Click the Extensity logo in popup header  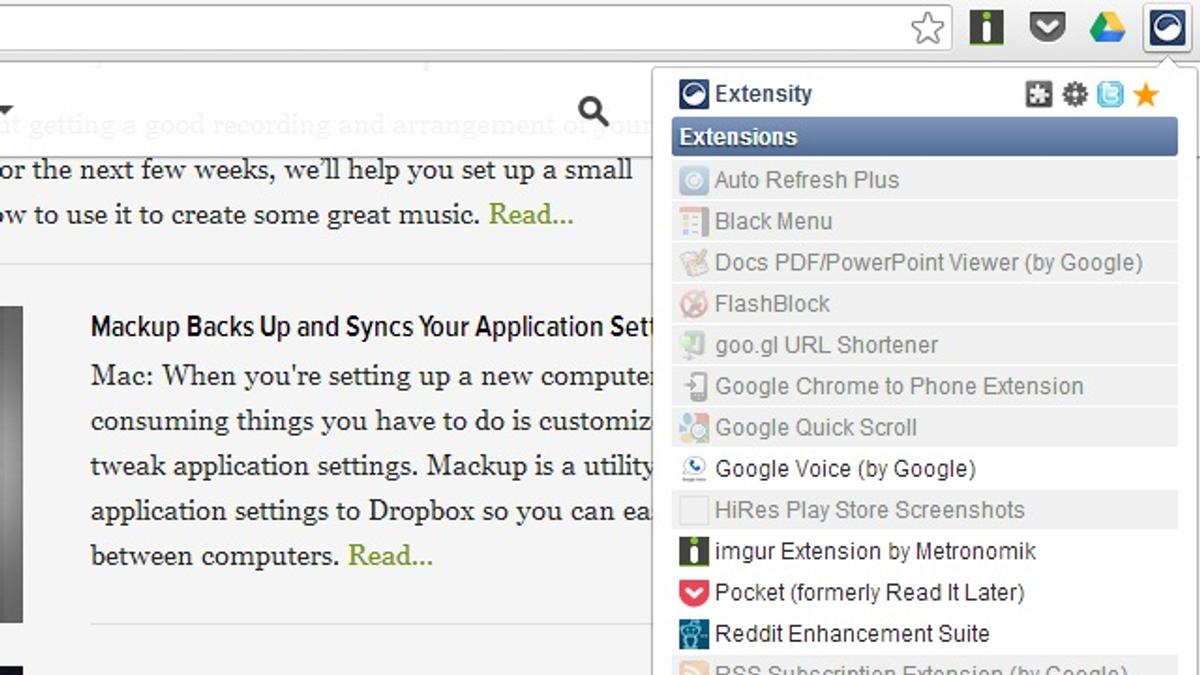(693, 94)
